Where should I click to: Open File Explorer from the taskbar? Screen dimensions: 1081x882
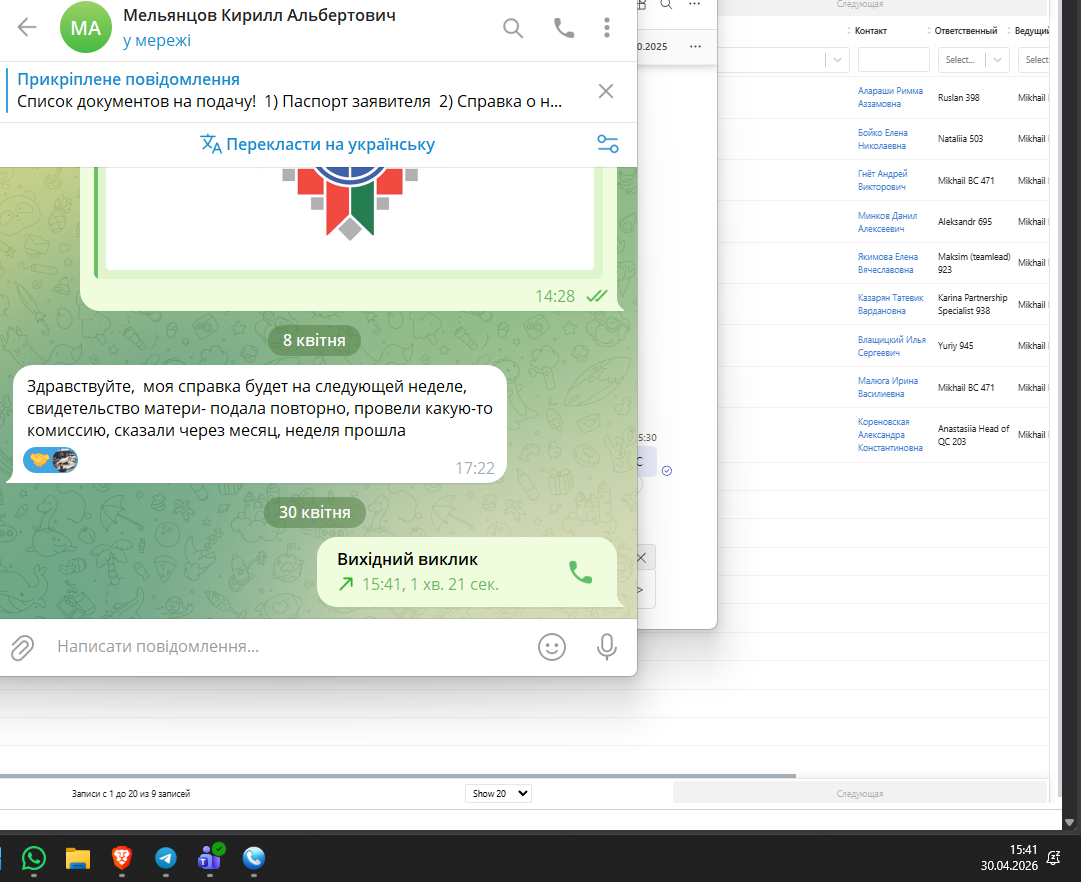click(x=78, y=858)
